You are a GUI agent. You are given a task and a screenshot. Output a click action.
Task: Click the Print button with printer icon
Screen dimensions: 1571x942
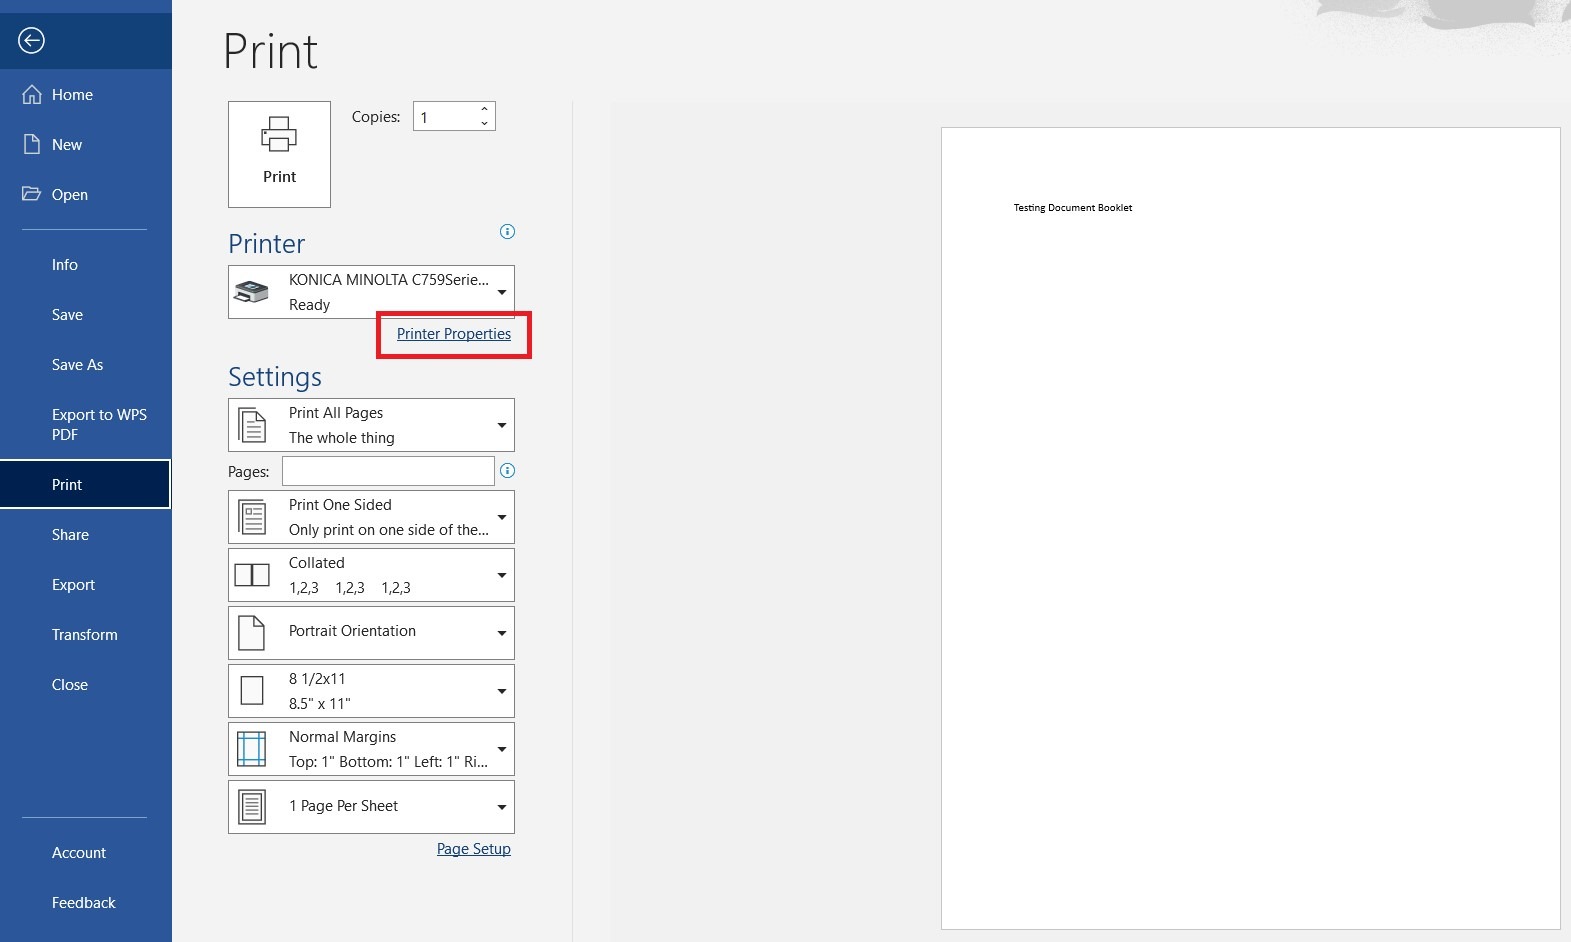pyautogui.click(x=279, y=154)
